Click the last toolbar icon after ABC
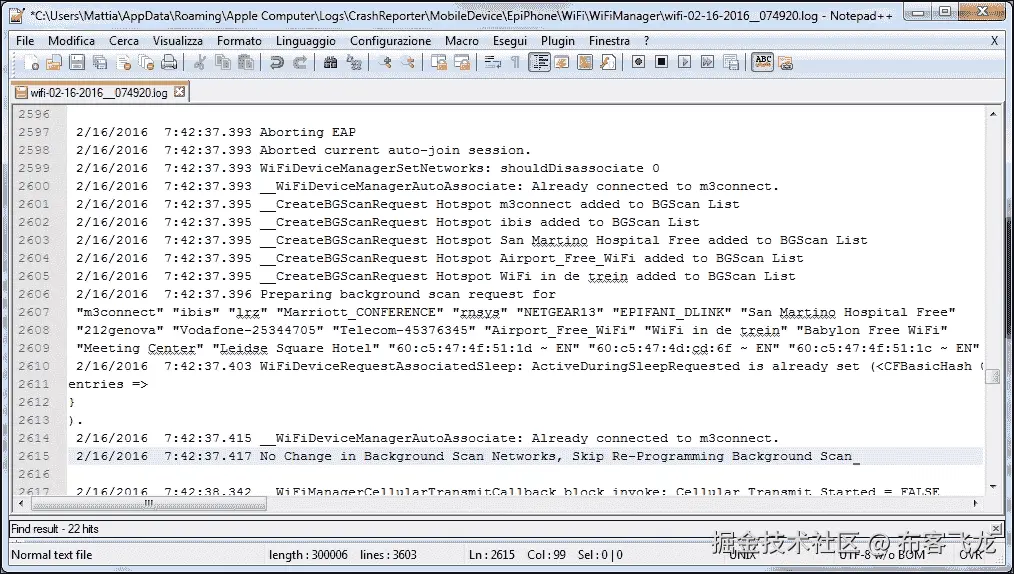Viewport: 1014px width, 574px height. 786,63
